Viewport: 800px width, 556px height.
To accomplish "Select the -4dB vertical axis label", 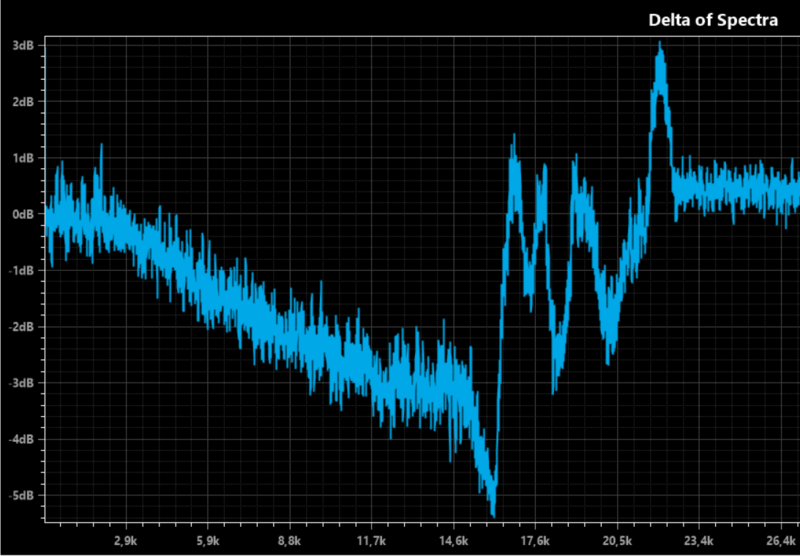I will (21, 439).
